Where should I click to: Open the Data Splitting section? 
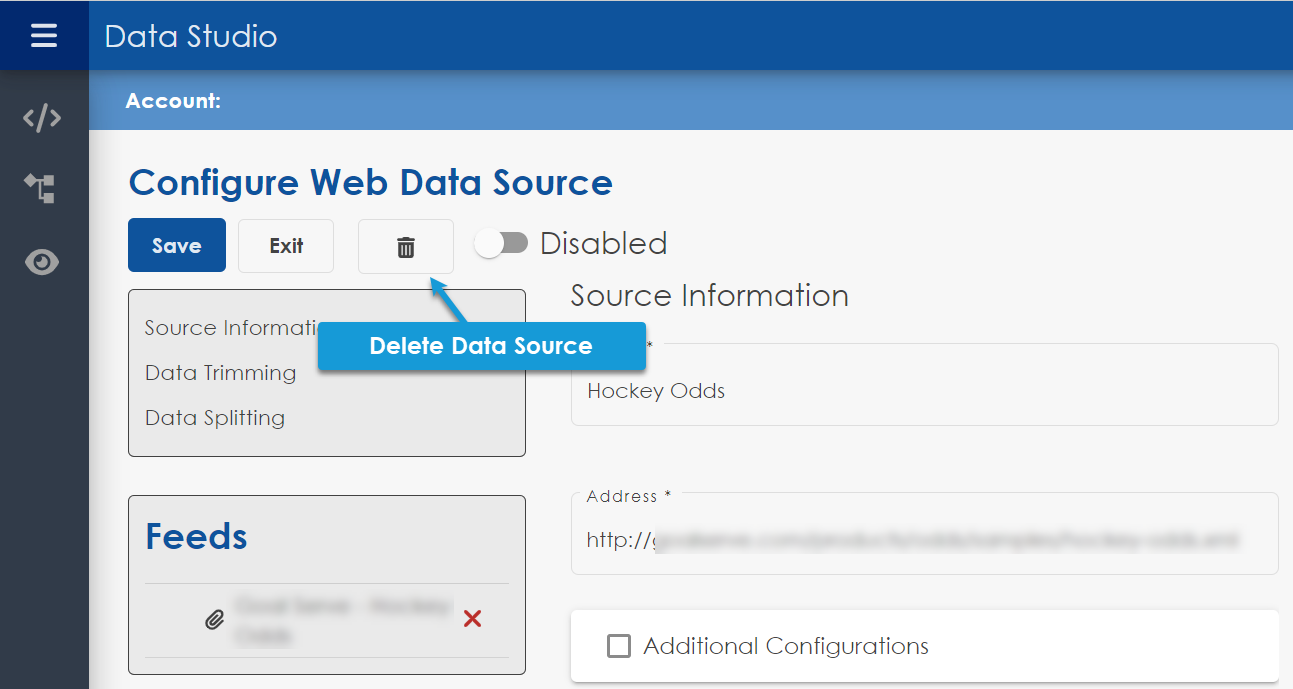pos(215,418)
